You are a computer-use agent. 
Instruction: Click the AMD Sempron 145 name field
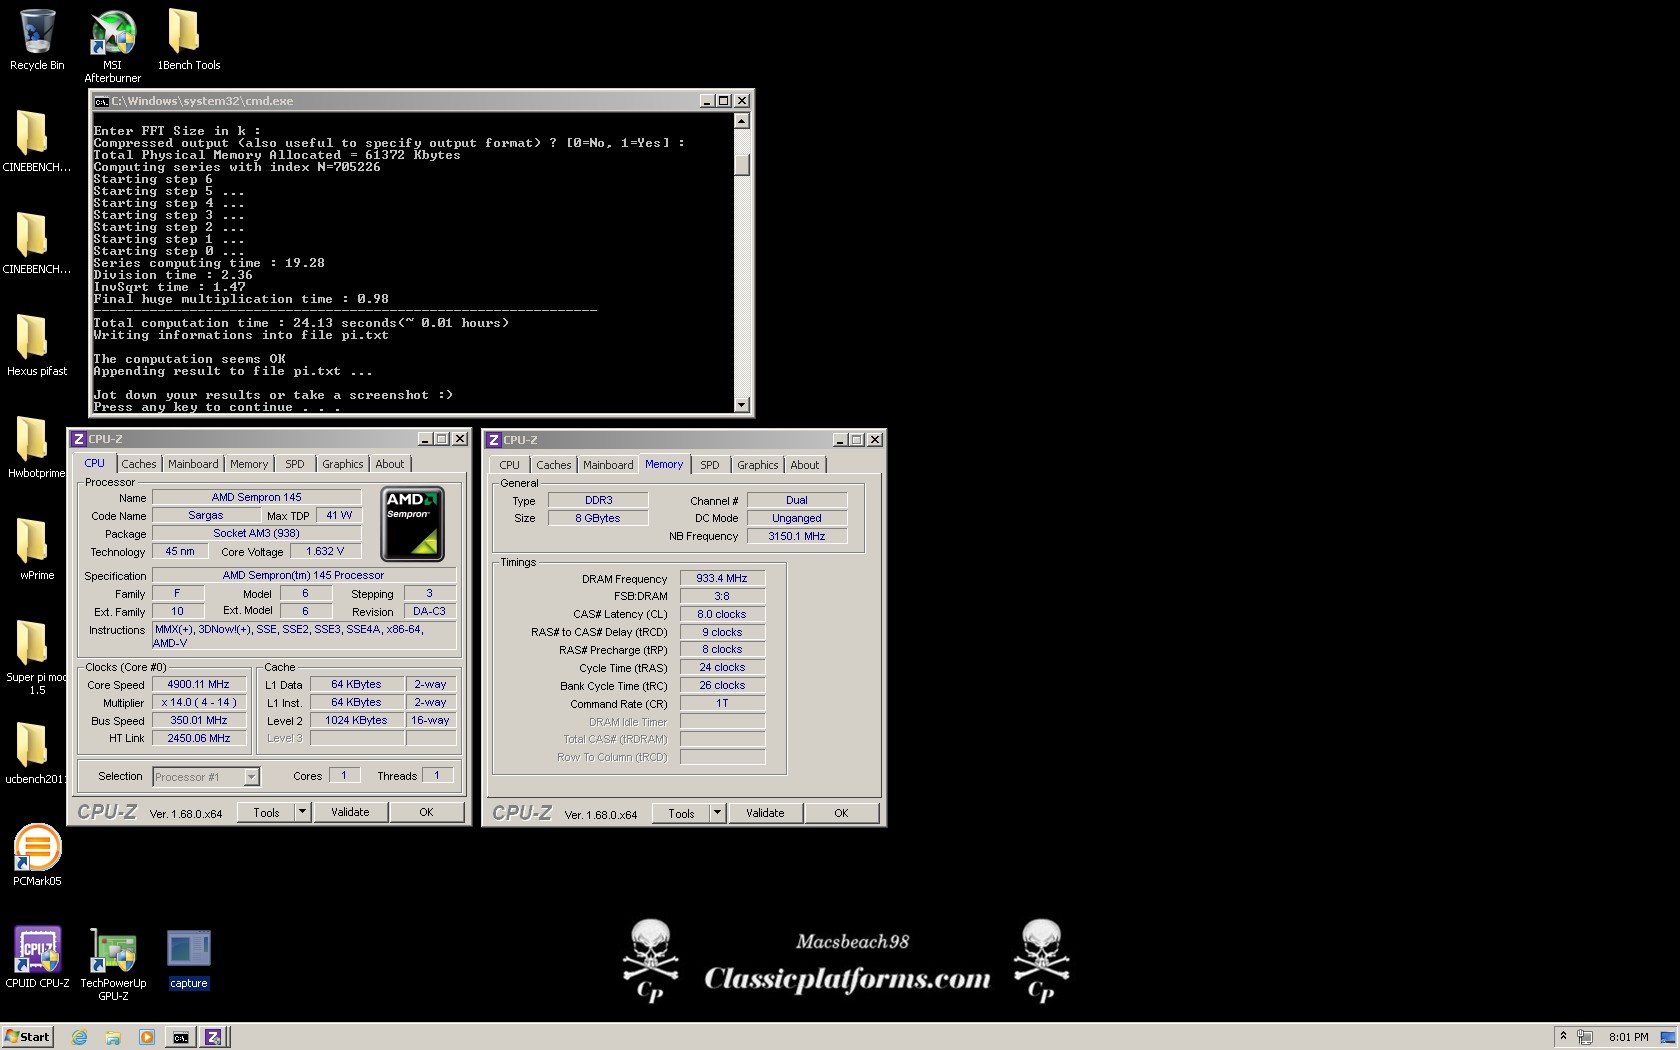[256, 498]
